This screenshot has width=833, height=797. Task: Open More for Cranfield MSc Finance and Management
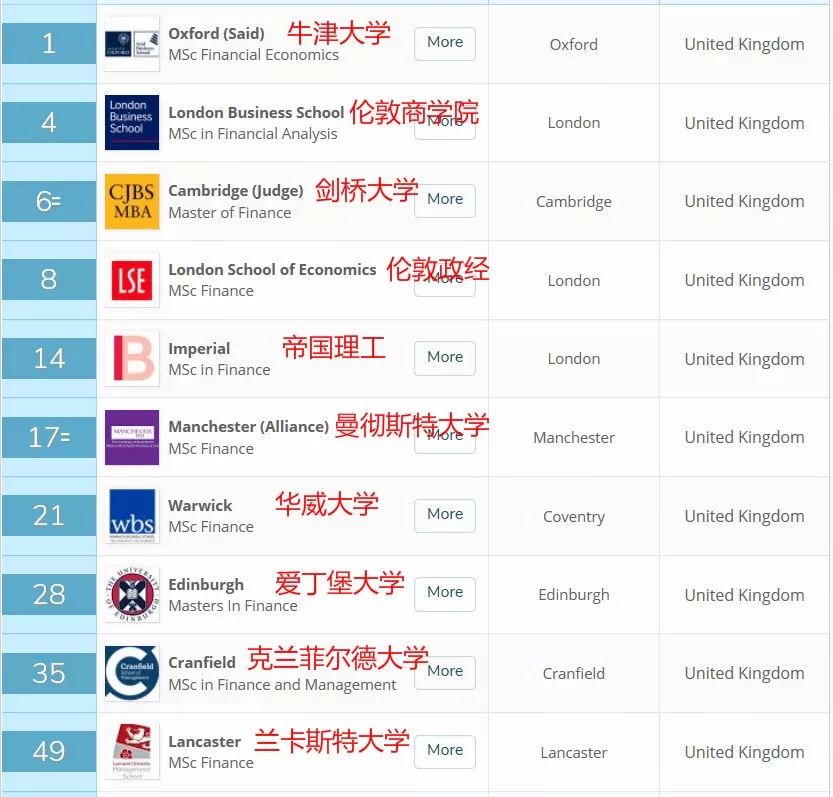(444, 672)
